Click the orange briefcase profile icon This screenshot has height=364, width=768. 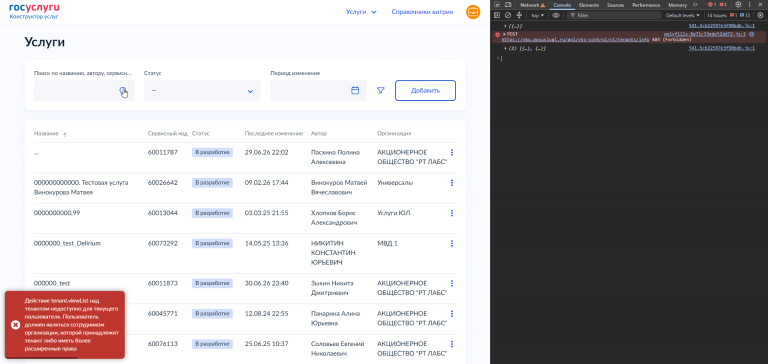point(473,12)
